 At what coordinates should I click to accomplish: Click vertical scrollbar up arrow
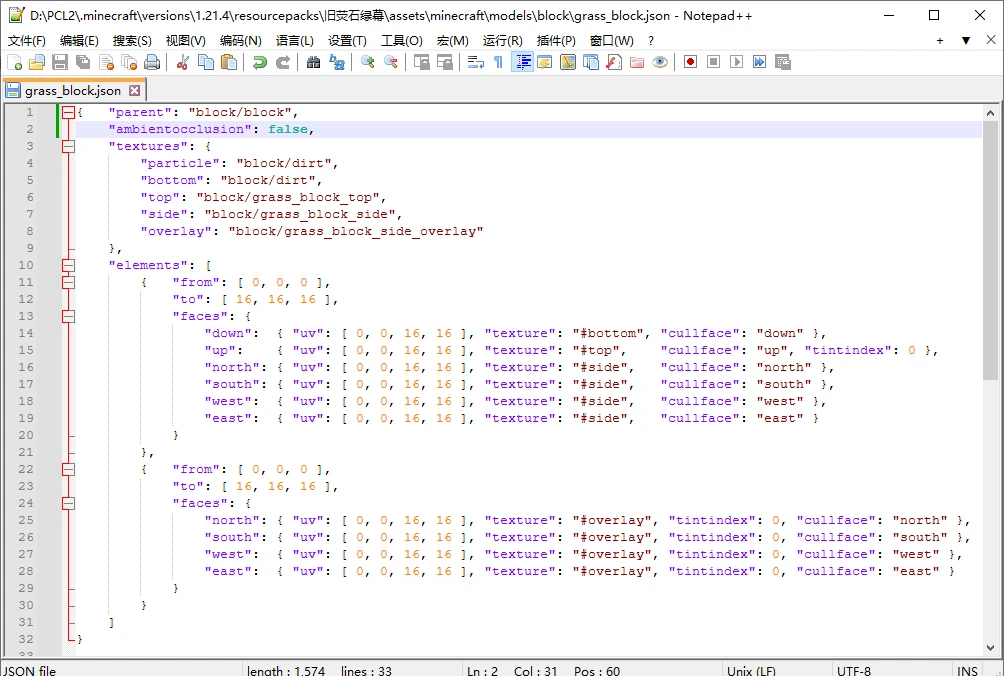click(991, 113)
